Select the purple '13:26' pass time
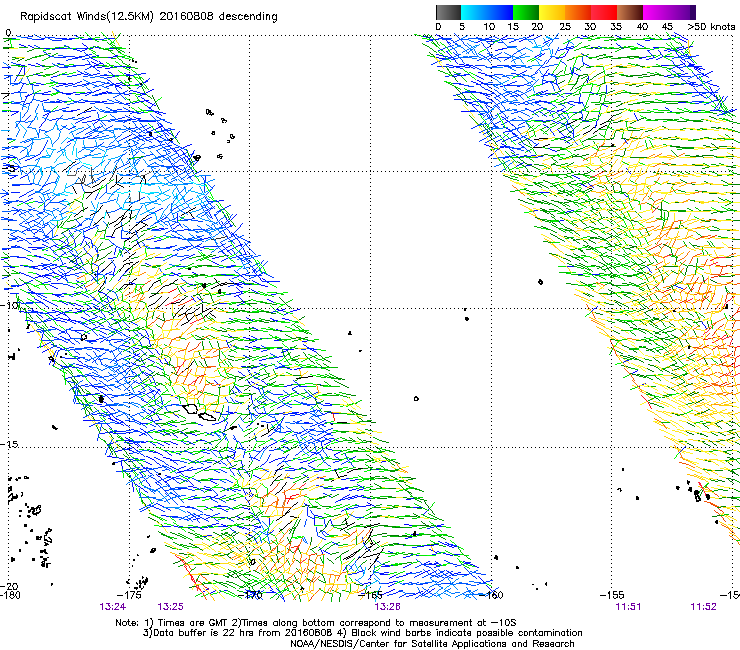The width and height of the screenshot is (740, 650). pos(387,607)
